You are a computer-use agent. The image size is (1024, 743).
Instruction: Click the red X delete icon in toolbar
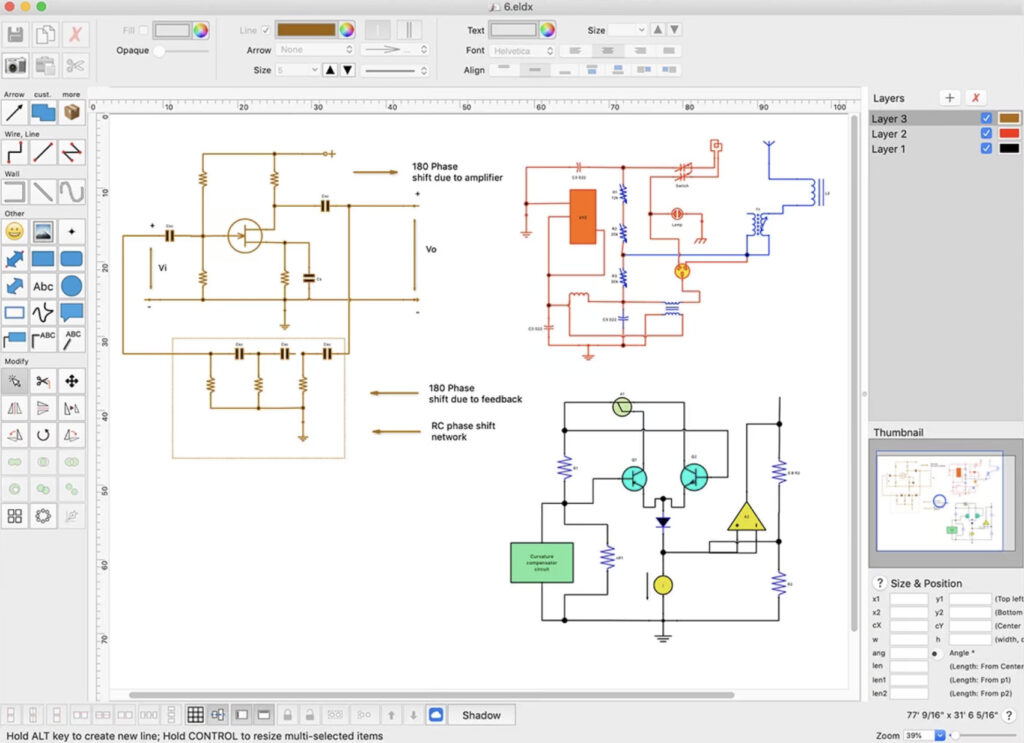click(x=75, y=35)
